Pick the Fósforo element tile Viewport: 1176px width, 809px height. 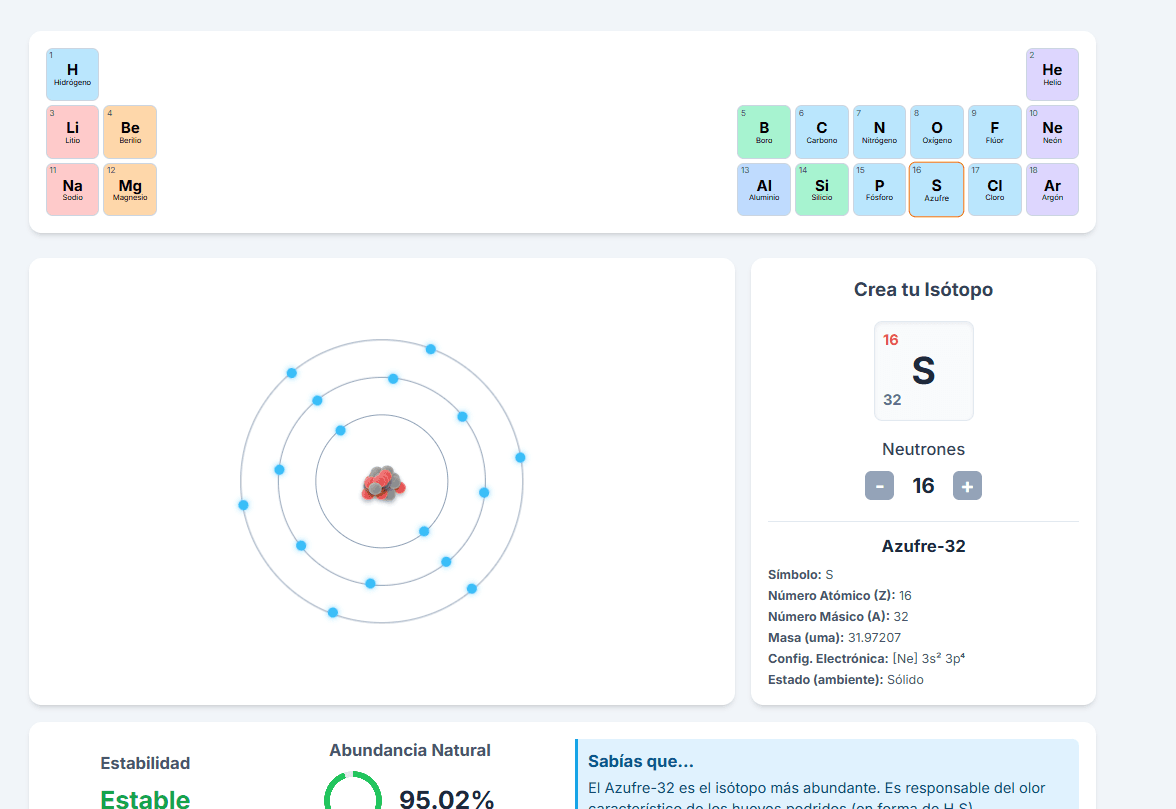879,190
